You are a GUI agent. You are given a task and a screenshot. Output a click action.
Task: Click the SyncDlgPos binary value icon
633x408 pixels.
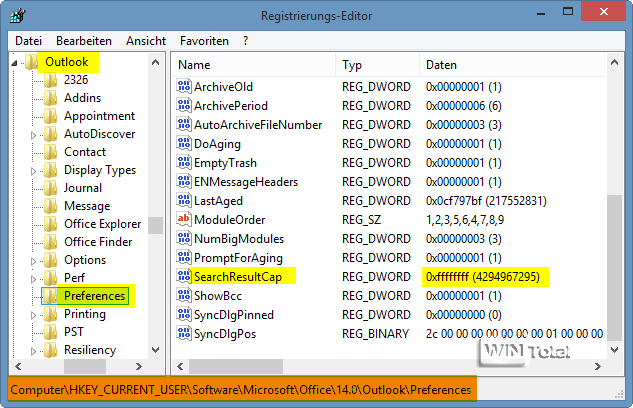pos(184,333)
